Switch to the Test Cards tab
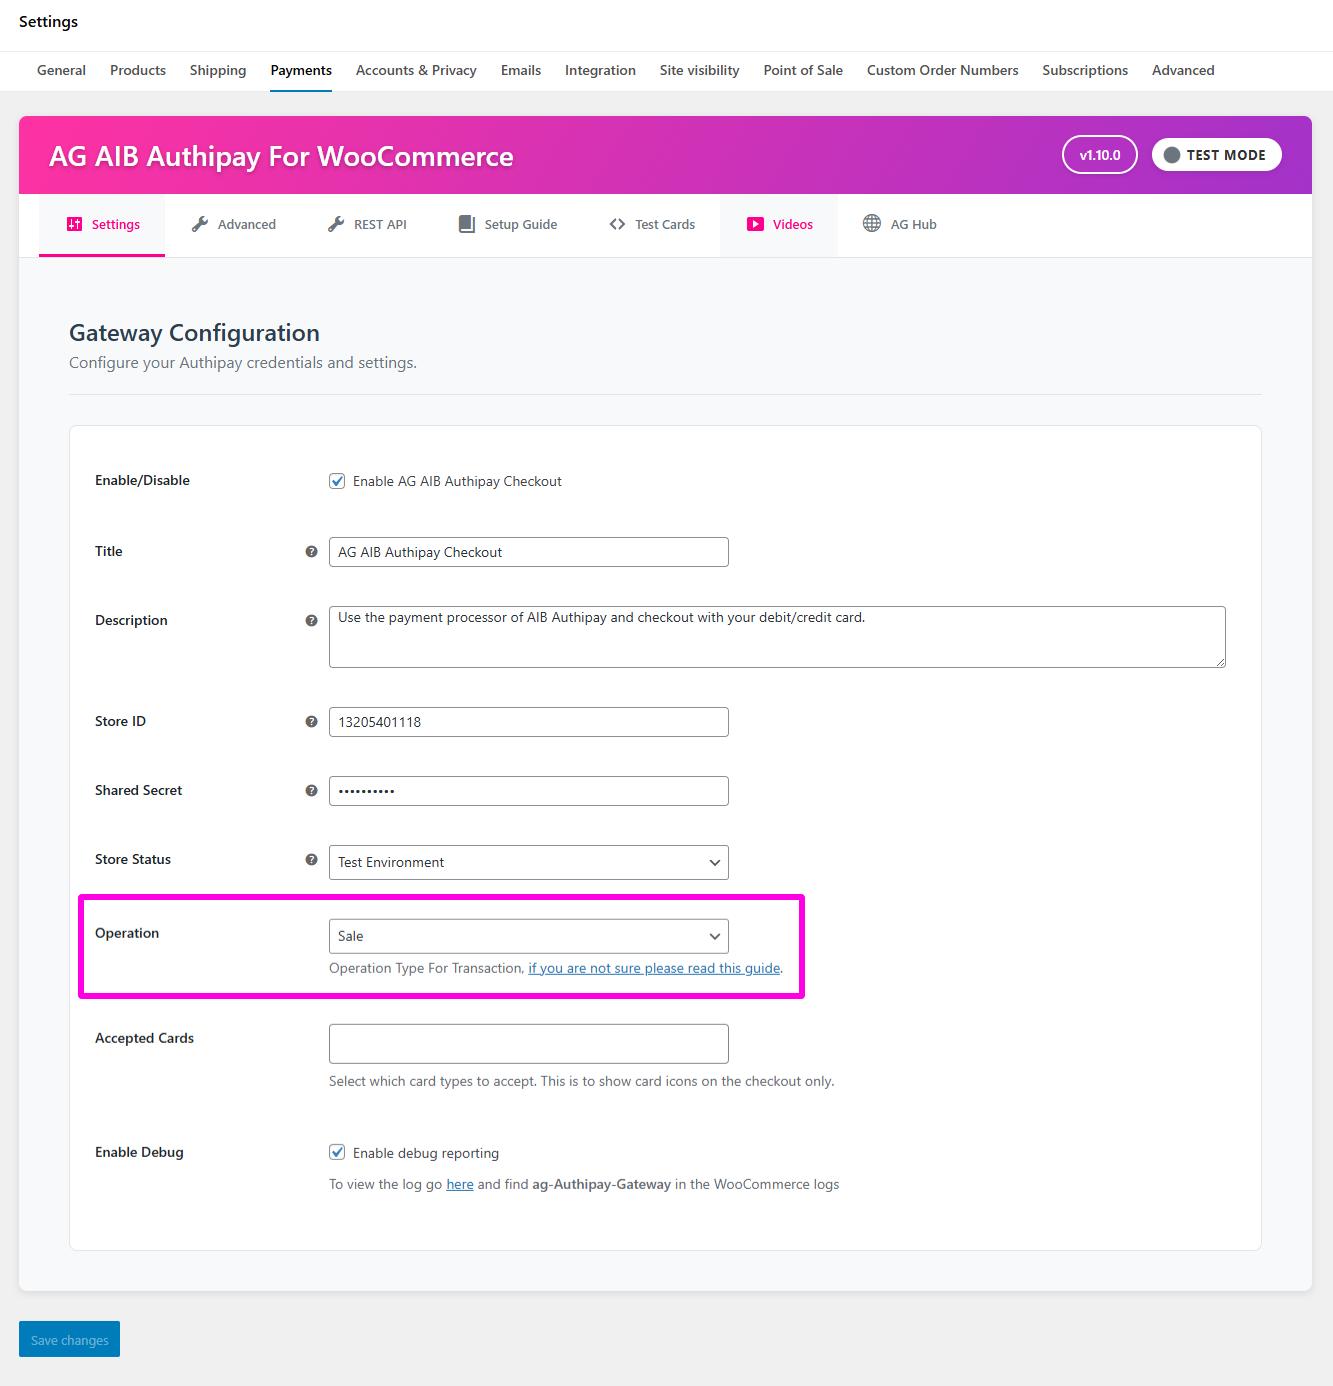Viewport: 1333px width, 1386px height. 652,225
